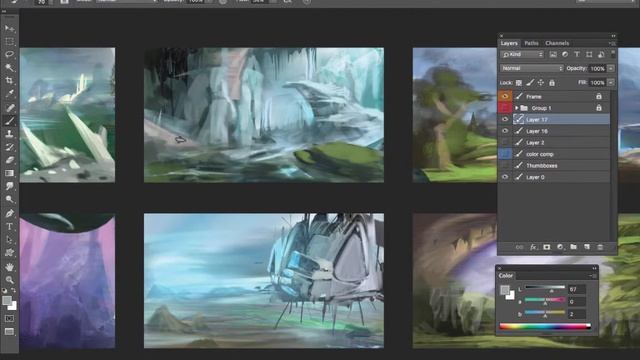Expand the Group 1 folder triangle
The image size is (640, 360).
517,108
